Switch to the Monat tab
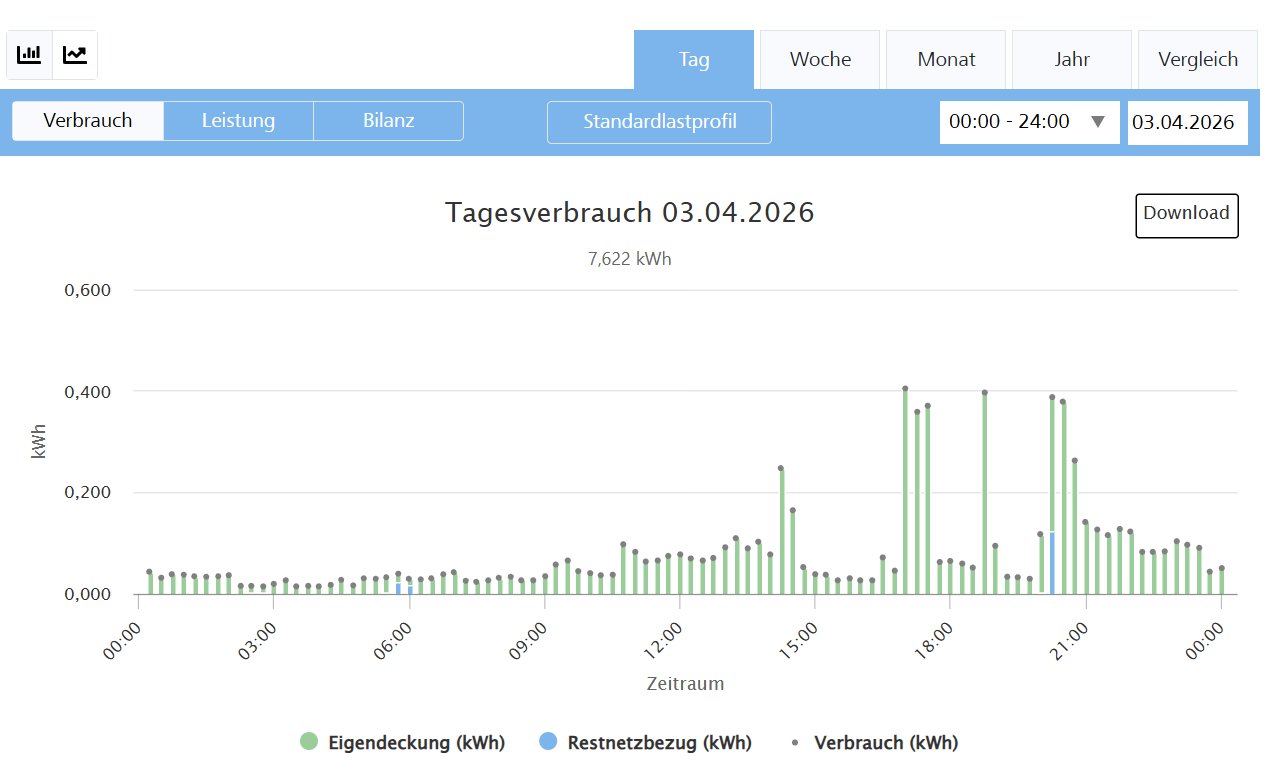 pyautogui.click(x=946, y=60)
